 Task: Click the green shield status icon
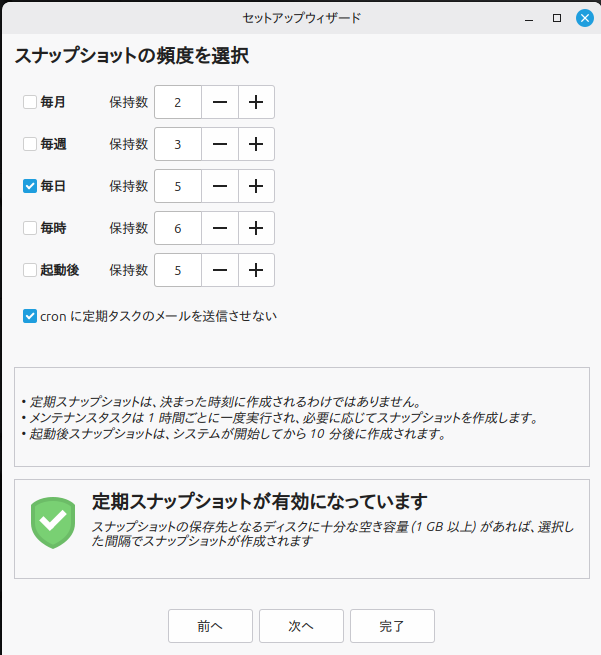click(x=53, y=523)
